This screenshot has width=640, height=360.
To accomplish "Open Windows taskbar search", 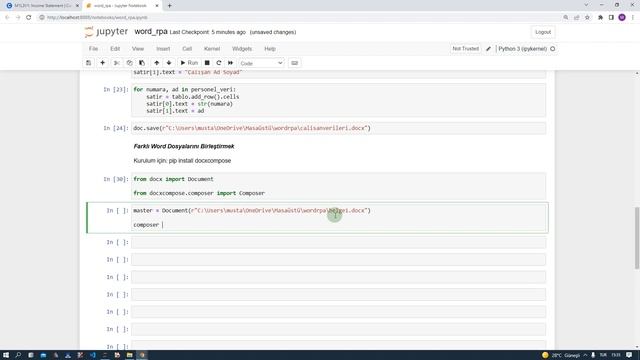I will pyautogui.click(x=18, y=355).
